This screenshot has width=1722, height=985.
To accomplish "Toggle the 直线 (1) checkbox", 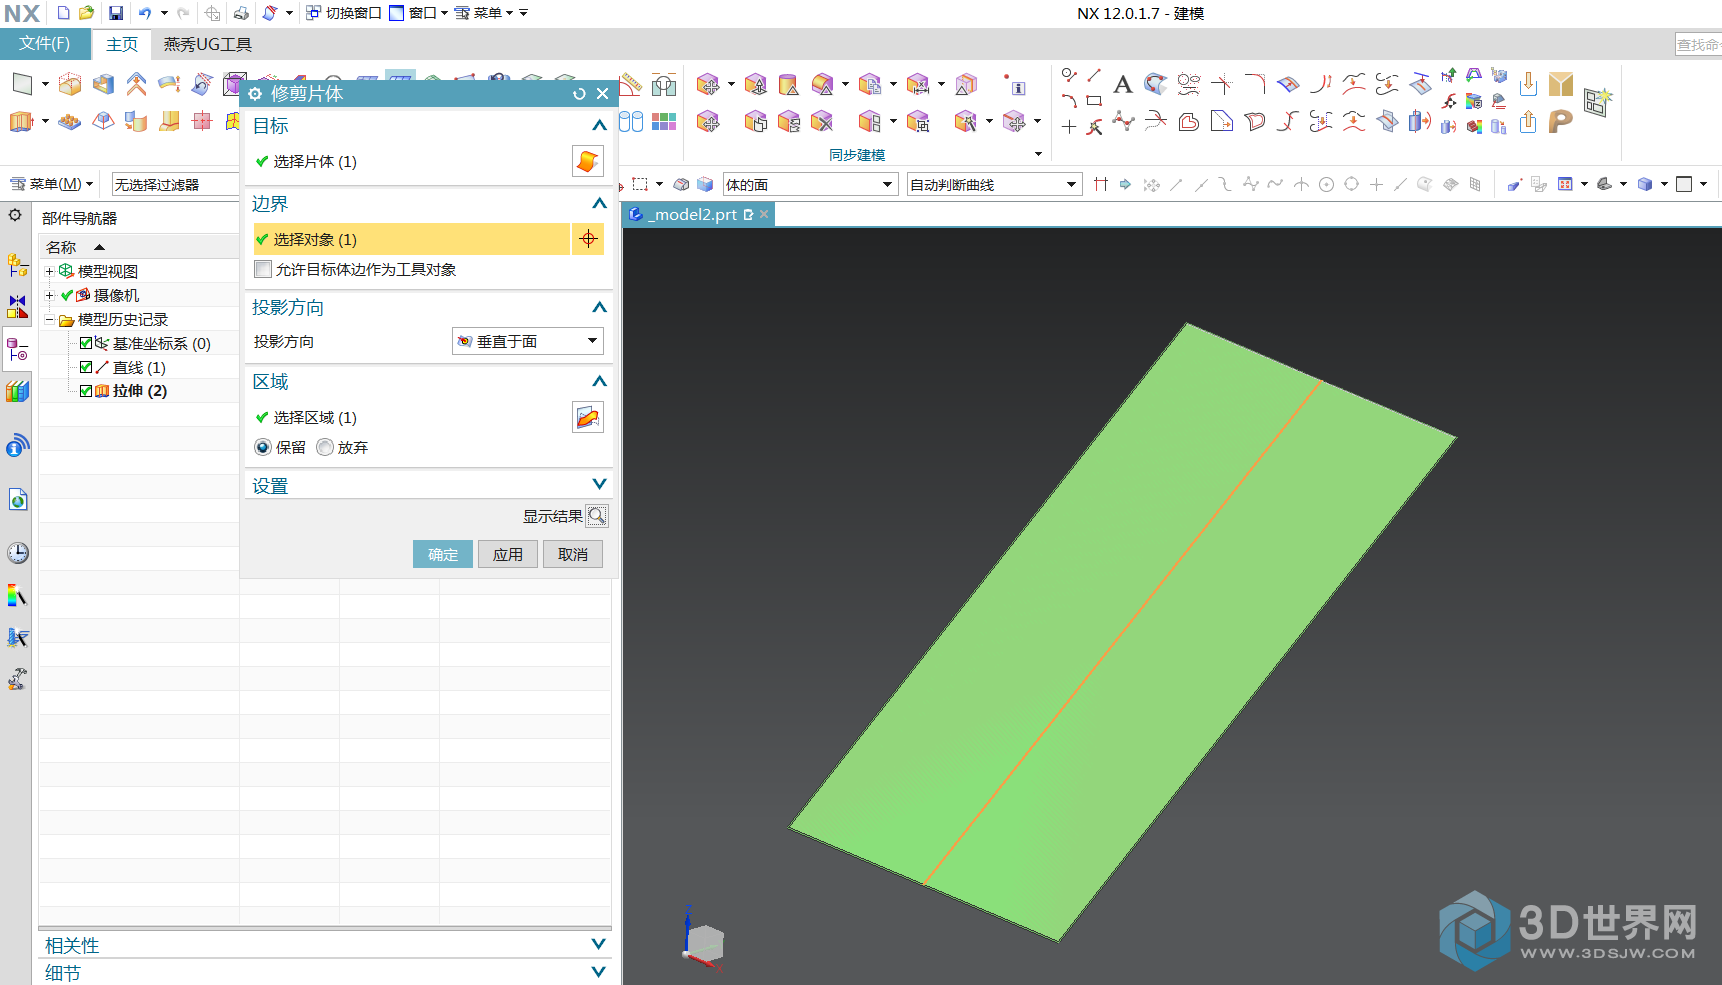I will [x=86, y=367].
